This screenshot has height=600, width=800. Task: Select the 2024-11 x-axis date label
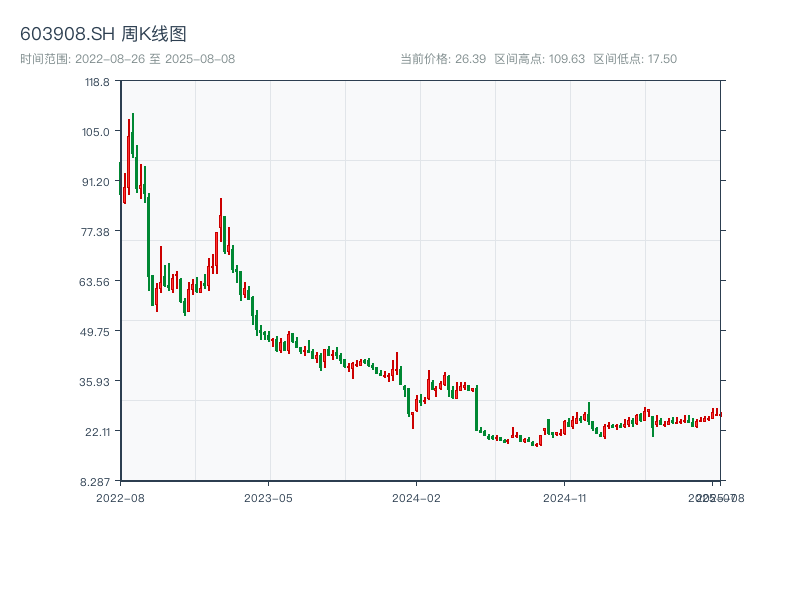click(x=564, y=497)
